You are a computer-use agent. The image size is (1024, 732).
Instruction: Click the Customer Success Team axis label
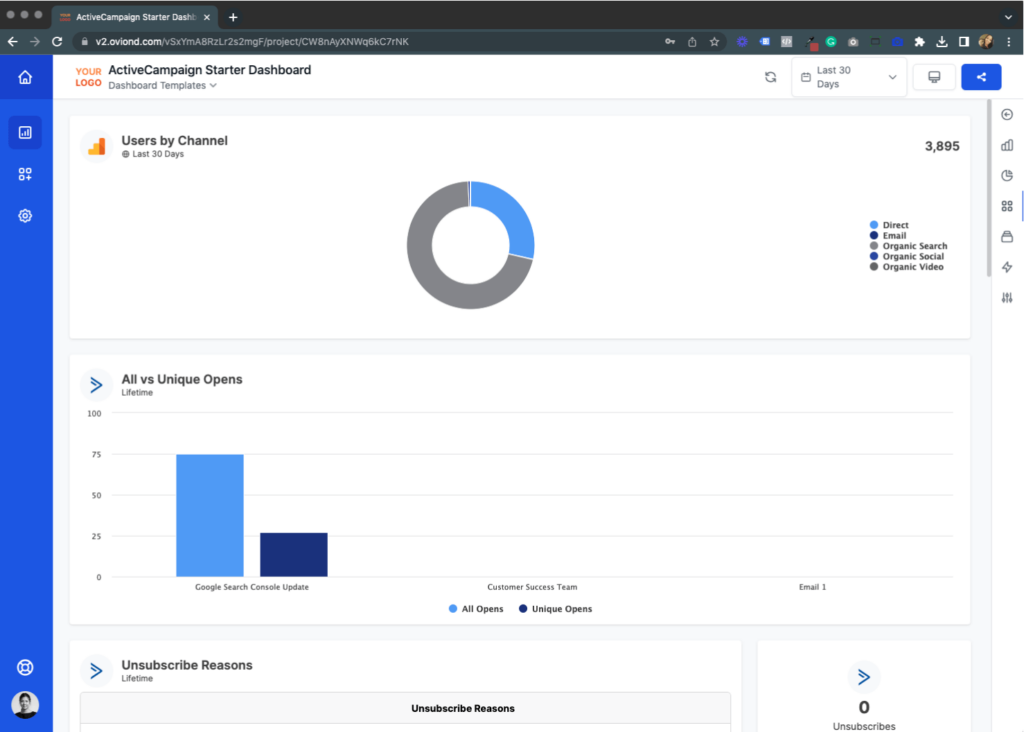pos(532,587)
